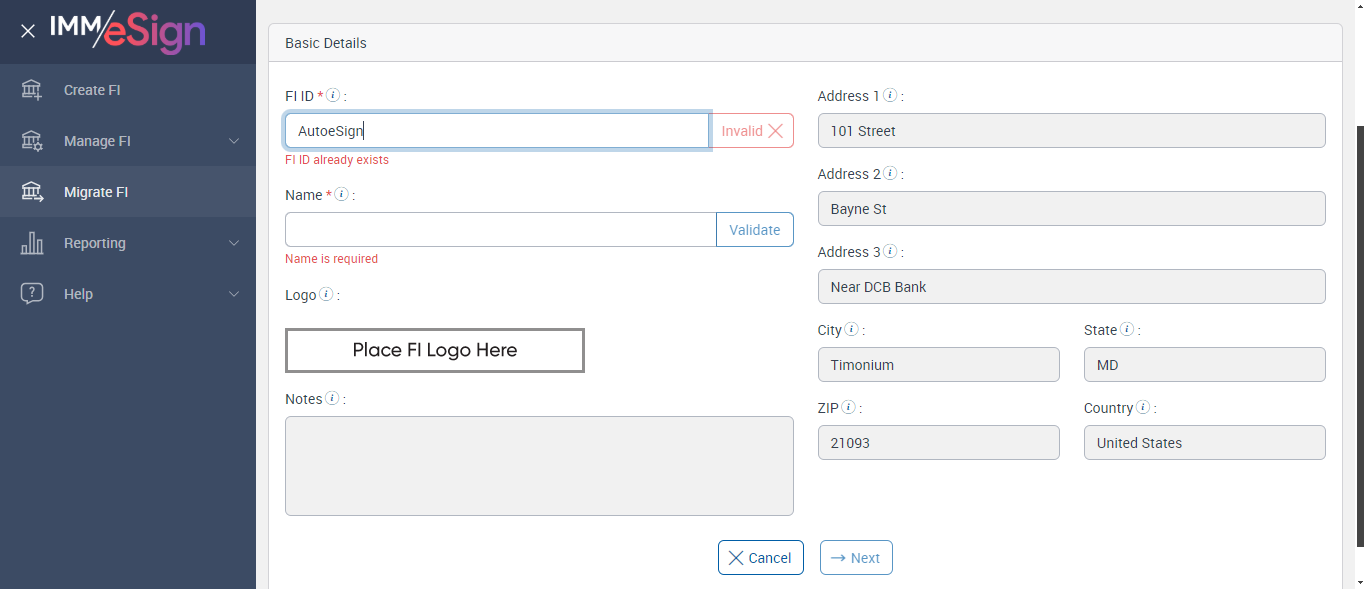Expand the Help menu chevron

[x=234, y=294]
